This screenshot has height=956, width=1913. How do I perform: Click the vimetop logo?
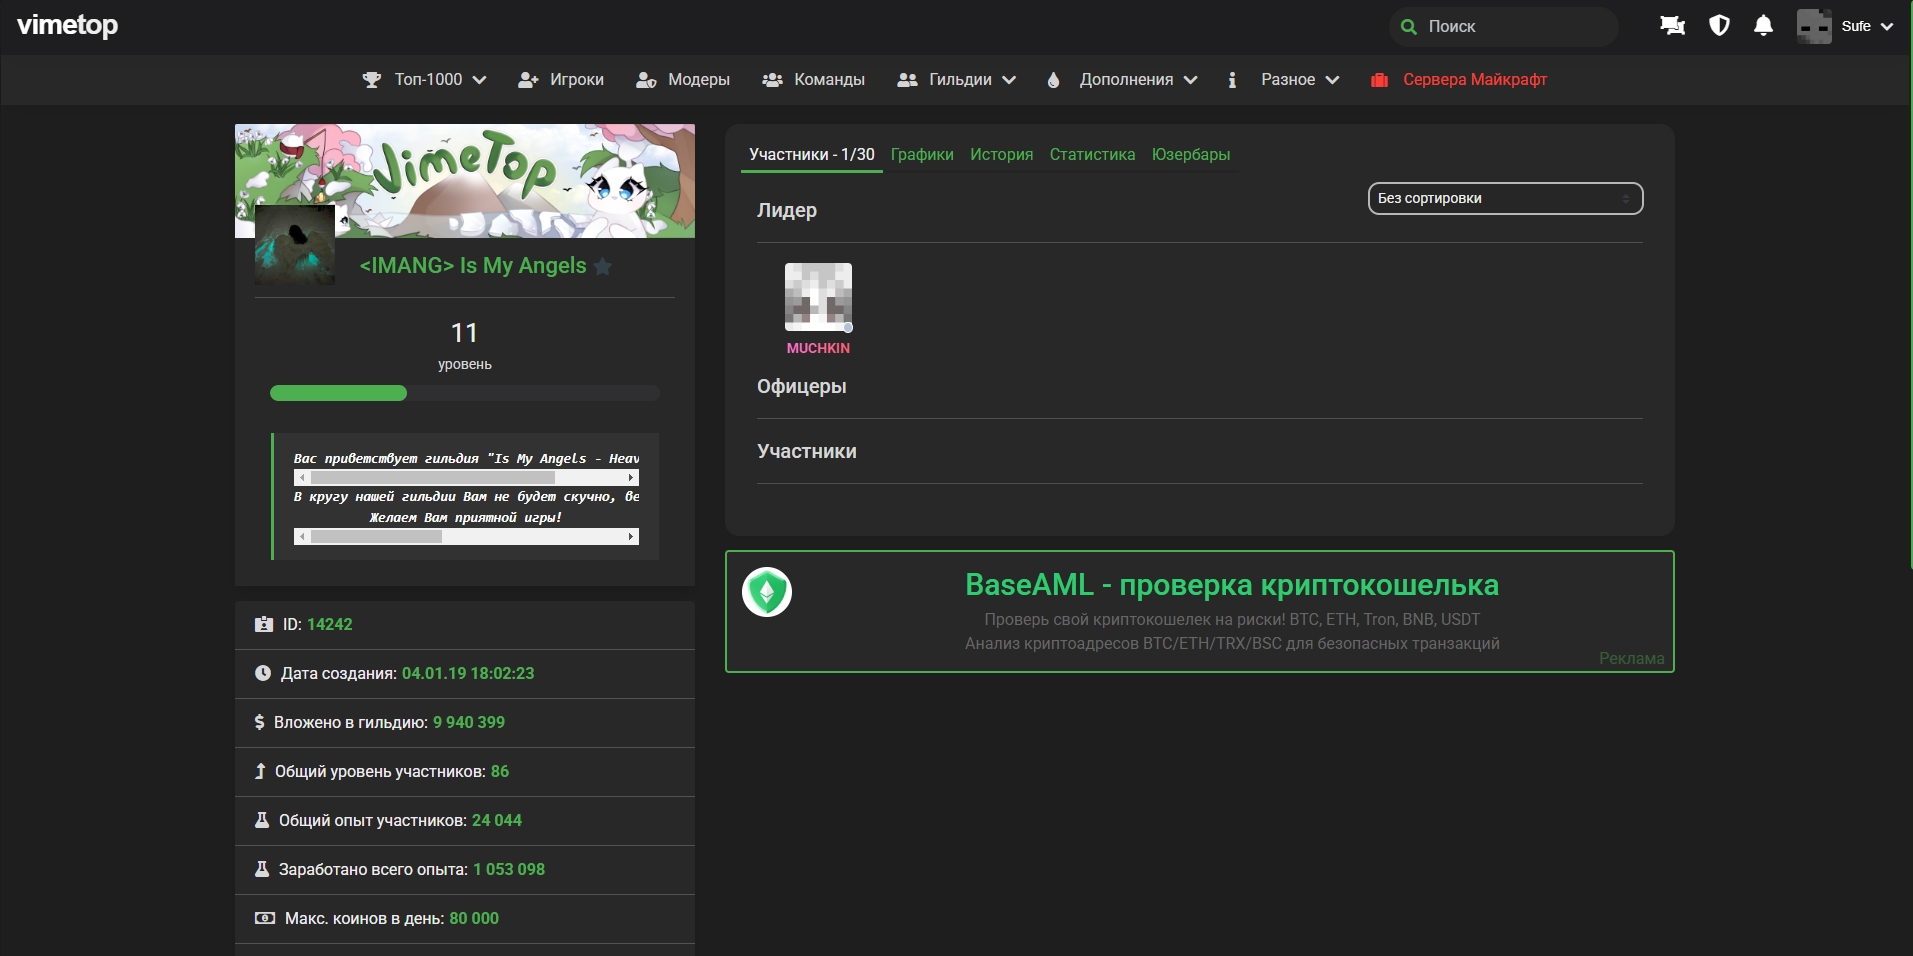coord(68,26)
